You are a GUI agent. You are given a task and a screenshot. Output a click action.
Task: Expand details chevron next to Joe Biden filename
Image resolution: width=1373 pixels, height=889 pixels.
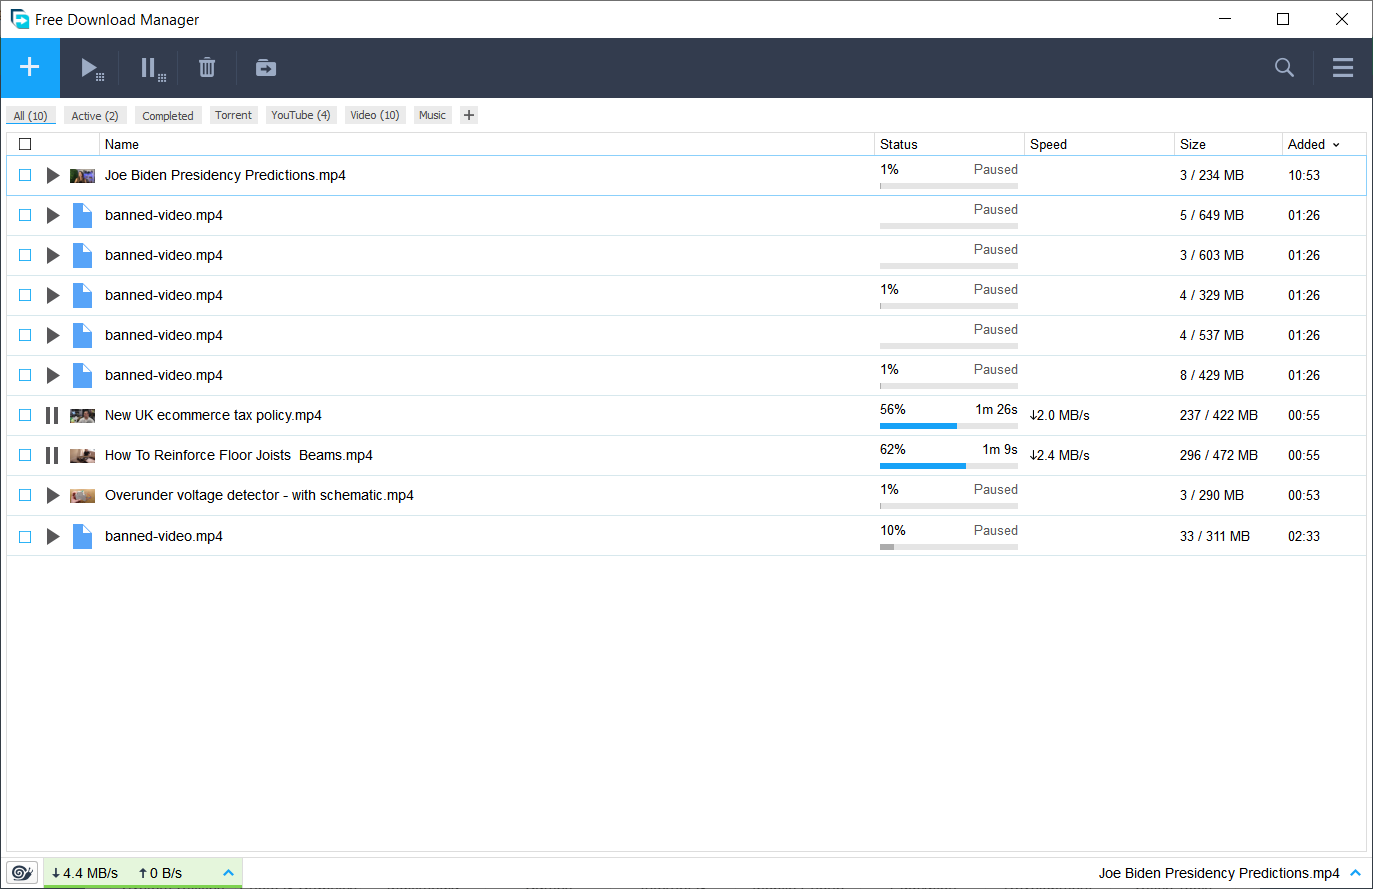tap(1355, 873)
